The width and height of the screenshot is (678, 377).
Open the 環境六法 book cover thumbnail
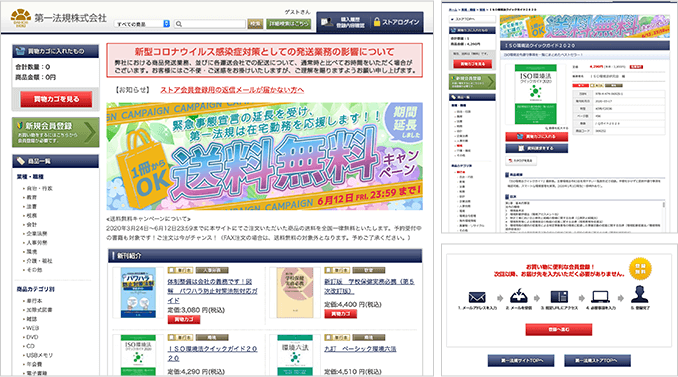pos(295,355)
